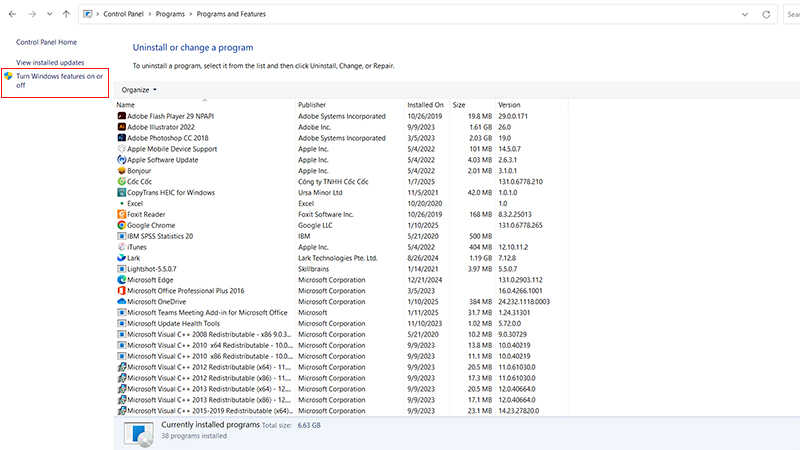Click the Back arrow in navigation bar

[x=12, y=14]
